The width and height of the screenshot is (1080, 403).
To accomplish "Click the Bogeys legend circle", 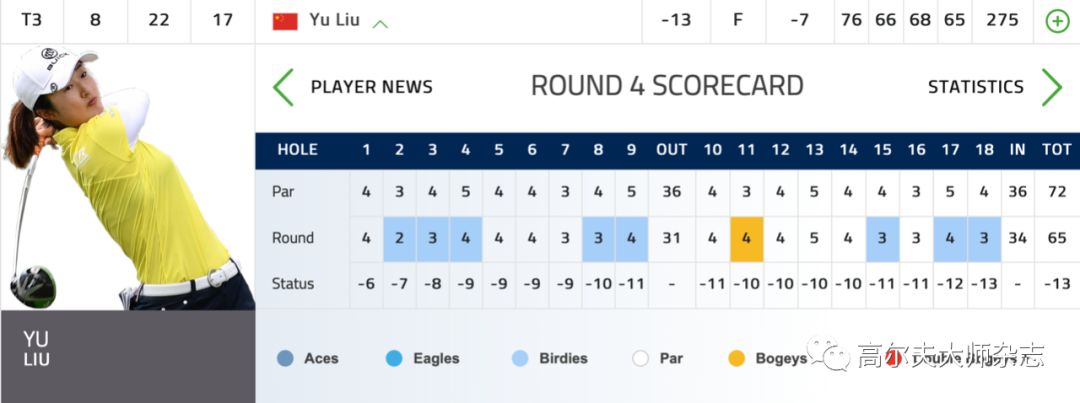I will 736,358.
